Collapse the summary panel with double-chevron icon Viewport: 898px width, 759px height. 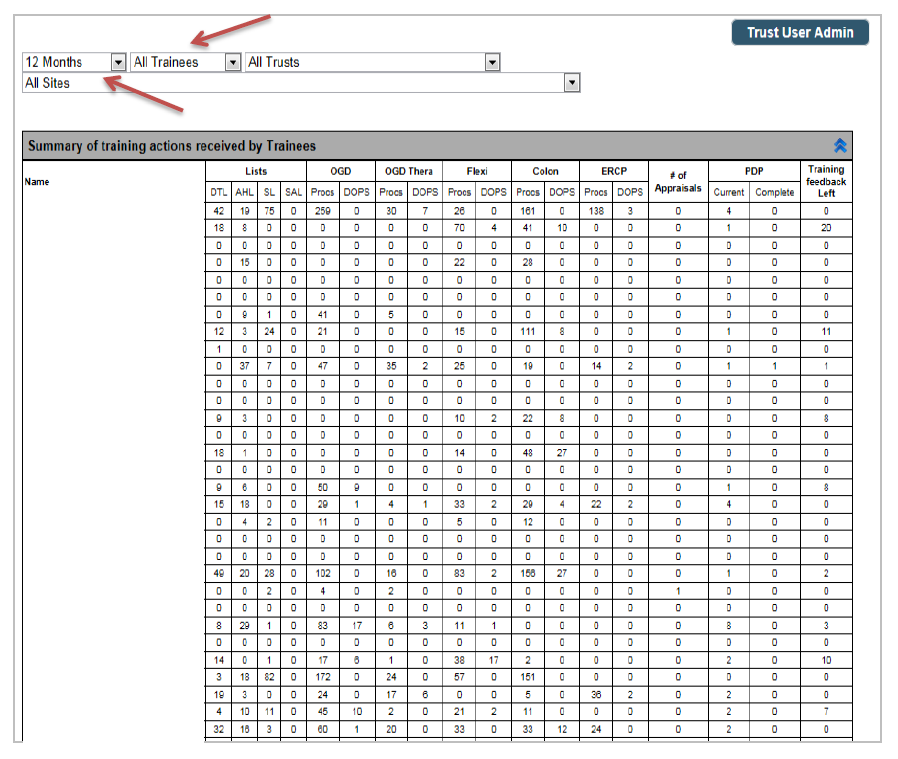click(840, 146)
